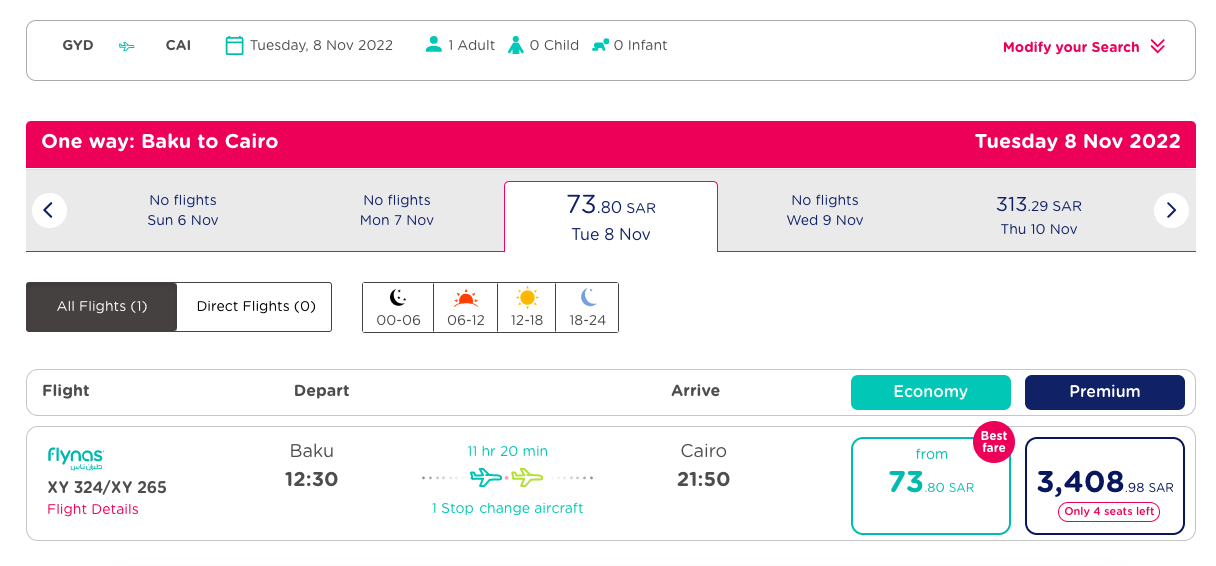This screenshot has height=566, width=1216.
Task: Click the infant passenger icon
Action: coord(600,45)
